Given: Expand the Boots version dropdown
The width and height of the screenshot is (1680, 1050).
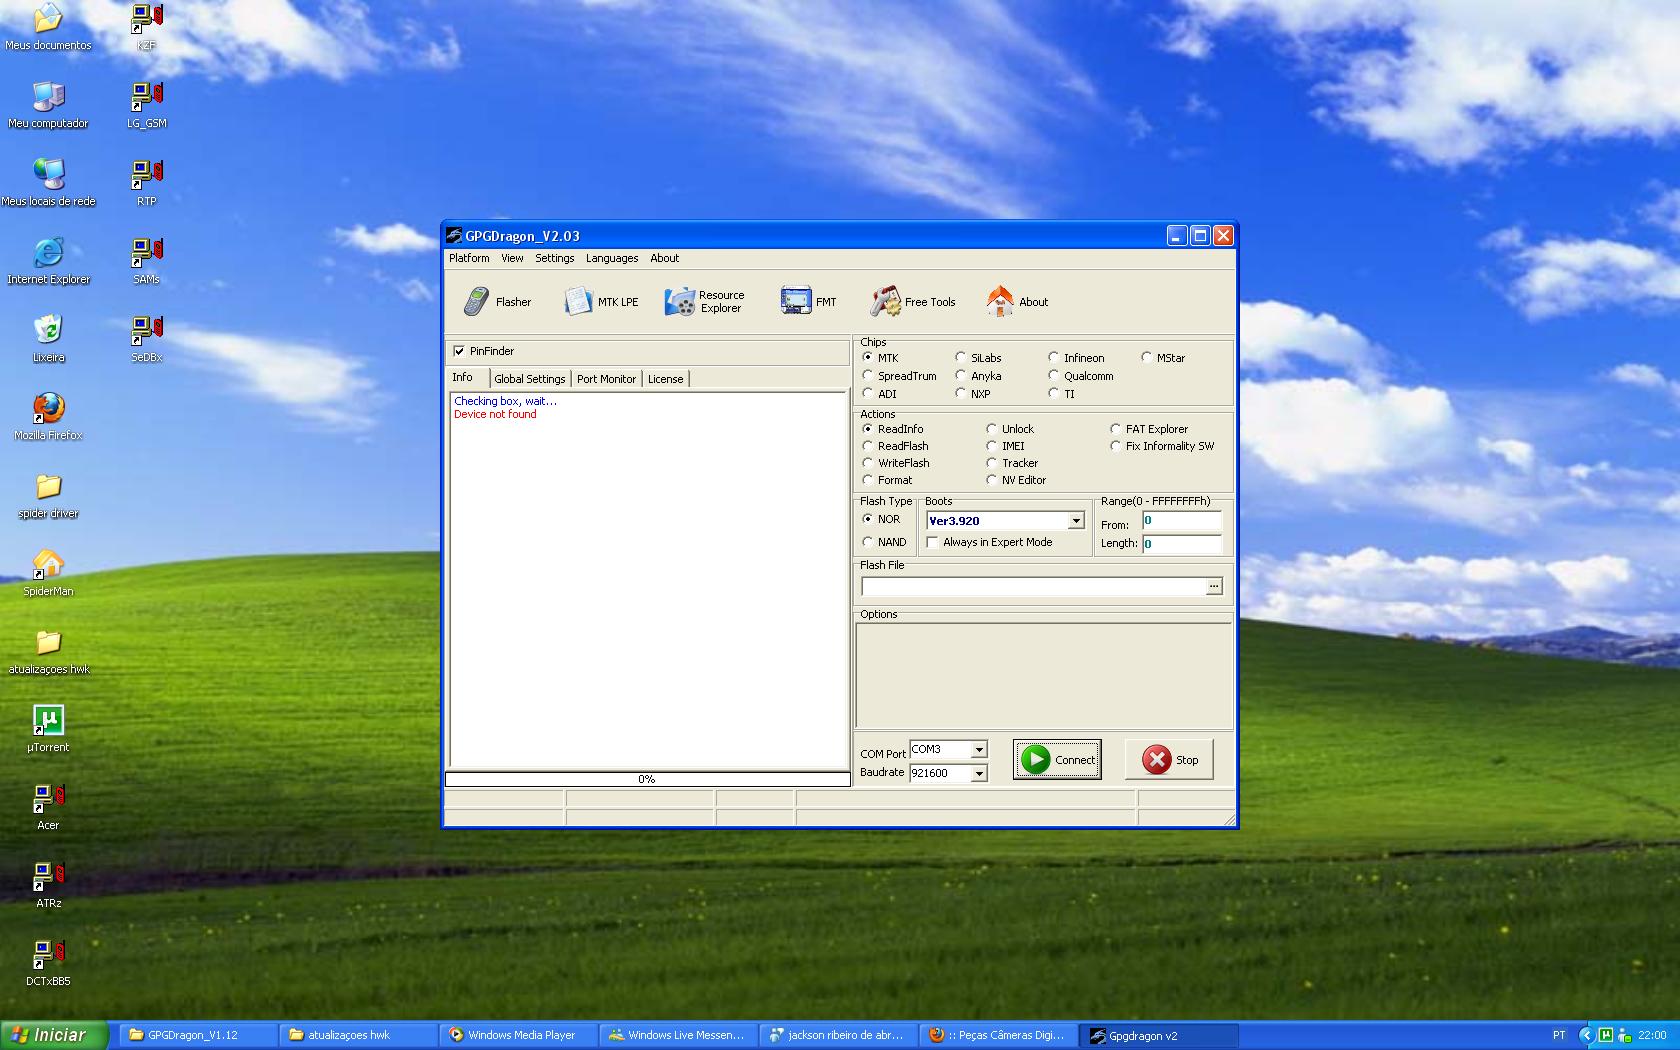Looking at the screenshot, I should (x=1076, y=521).
